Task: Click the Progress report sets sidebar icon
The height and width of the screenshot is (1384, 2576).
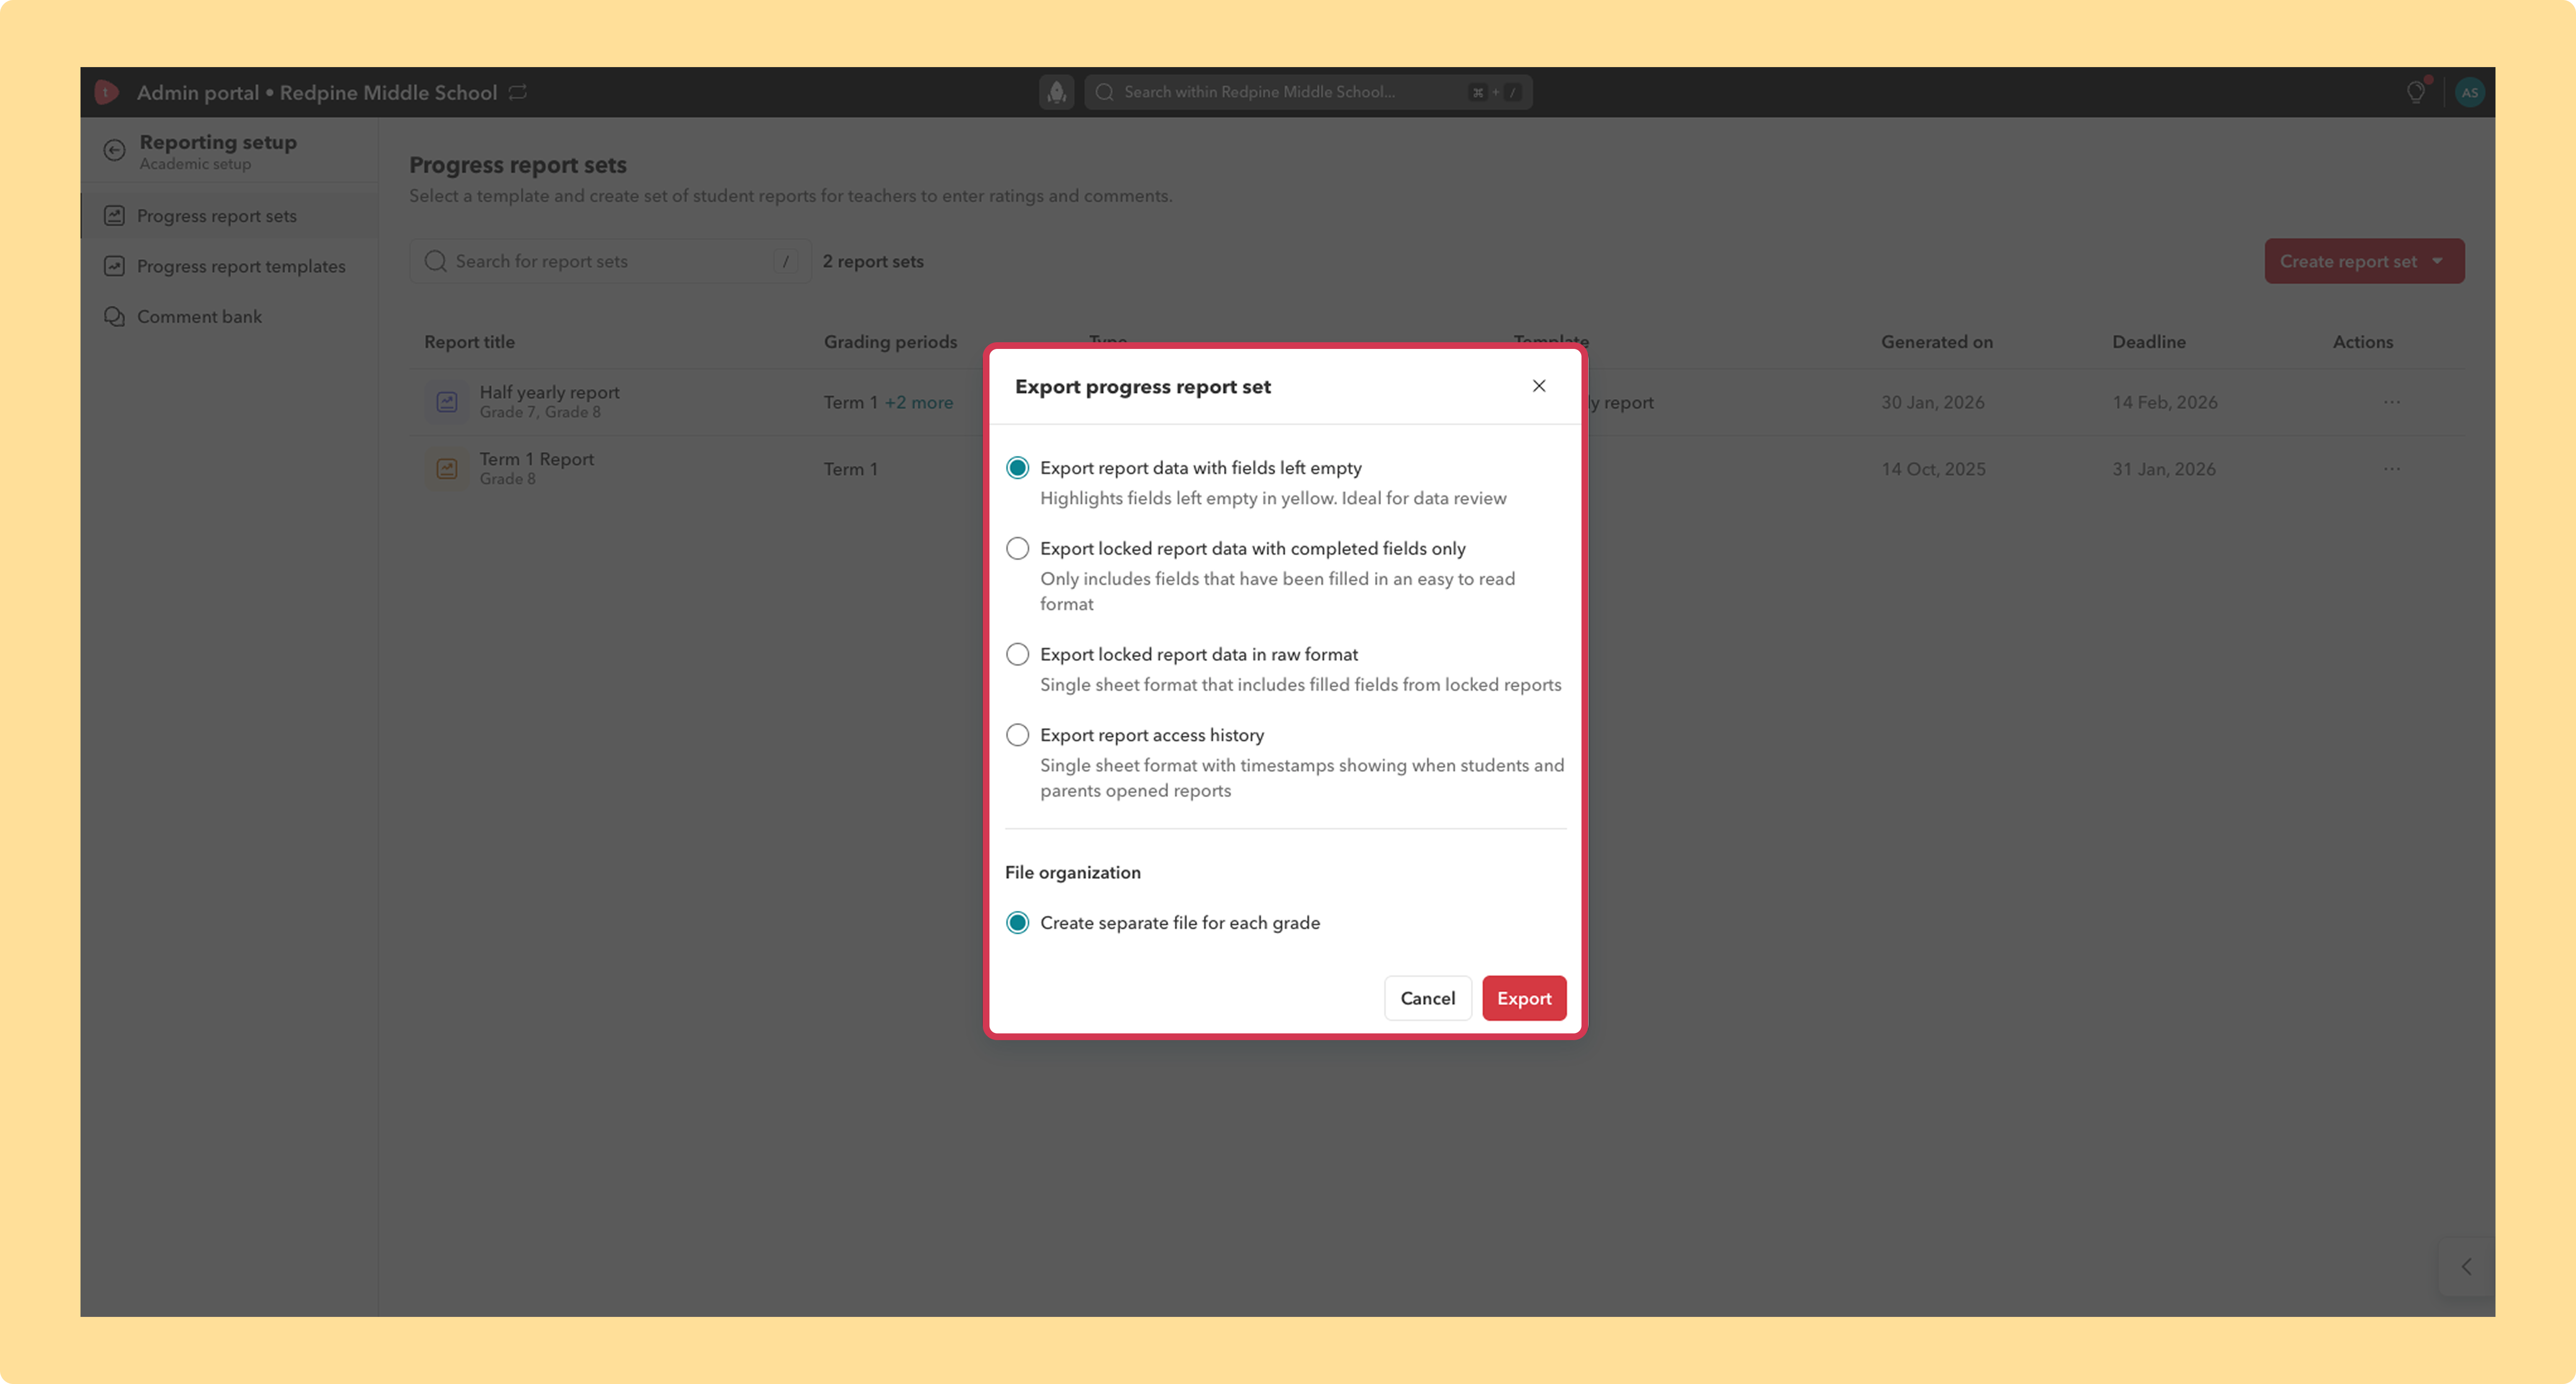Action: (114, 216)
